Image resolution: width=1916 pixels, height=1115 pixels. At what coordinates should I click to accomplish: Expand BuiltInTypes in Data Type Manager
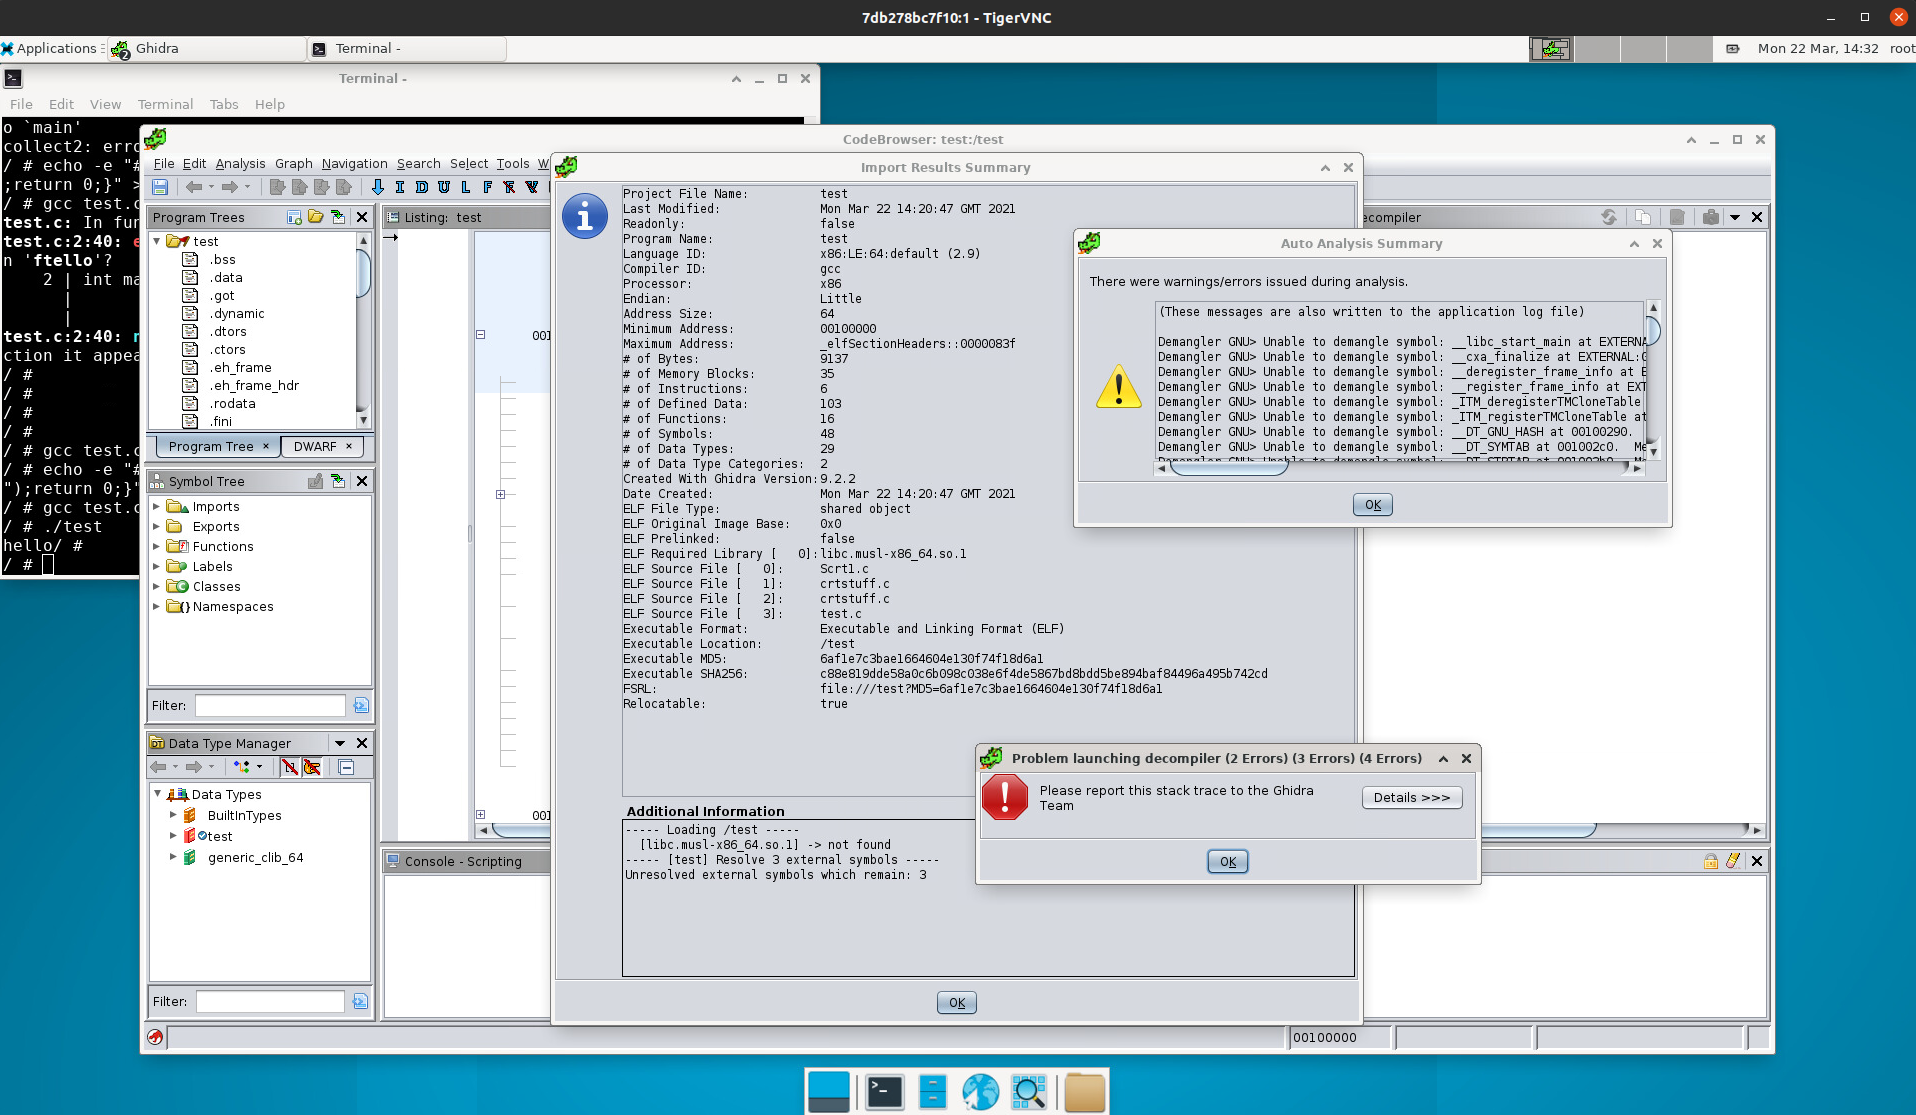point(173,815)
